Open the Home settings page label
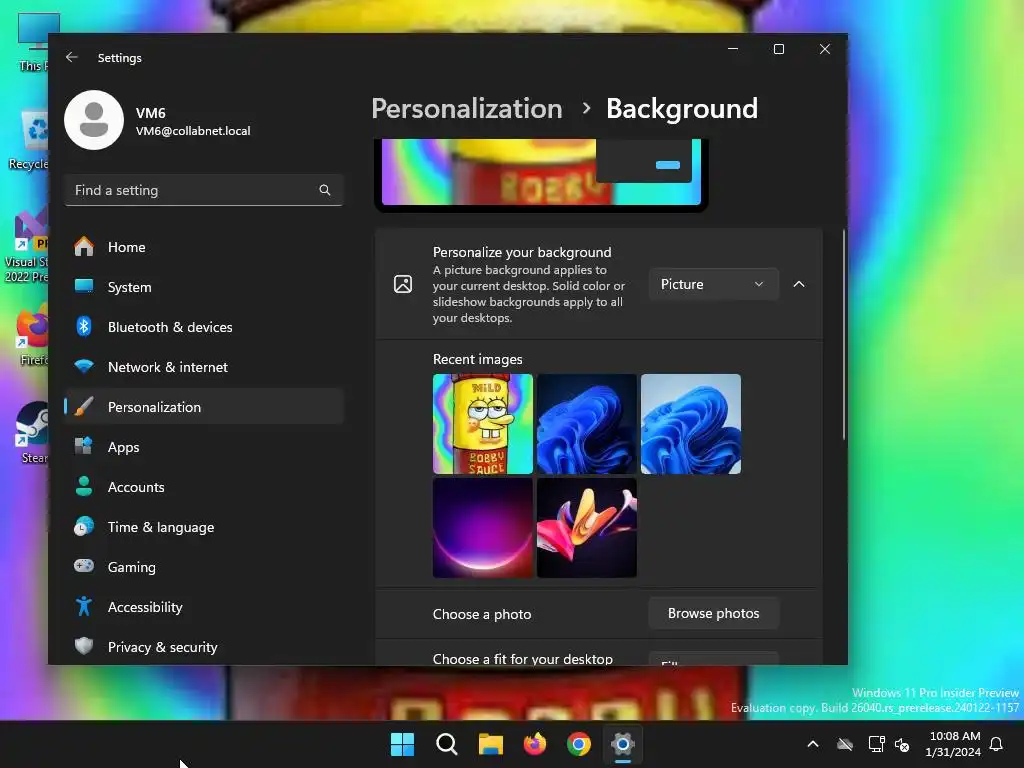 coord(127,247)
